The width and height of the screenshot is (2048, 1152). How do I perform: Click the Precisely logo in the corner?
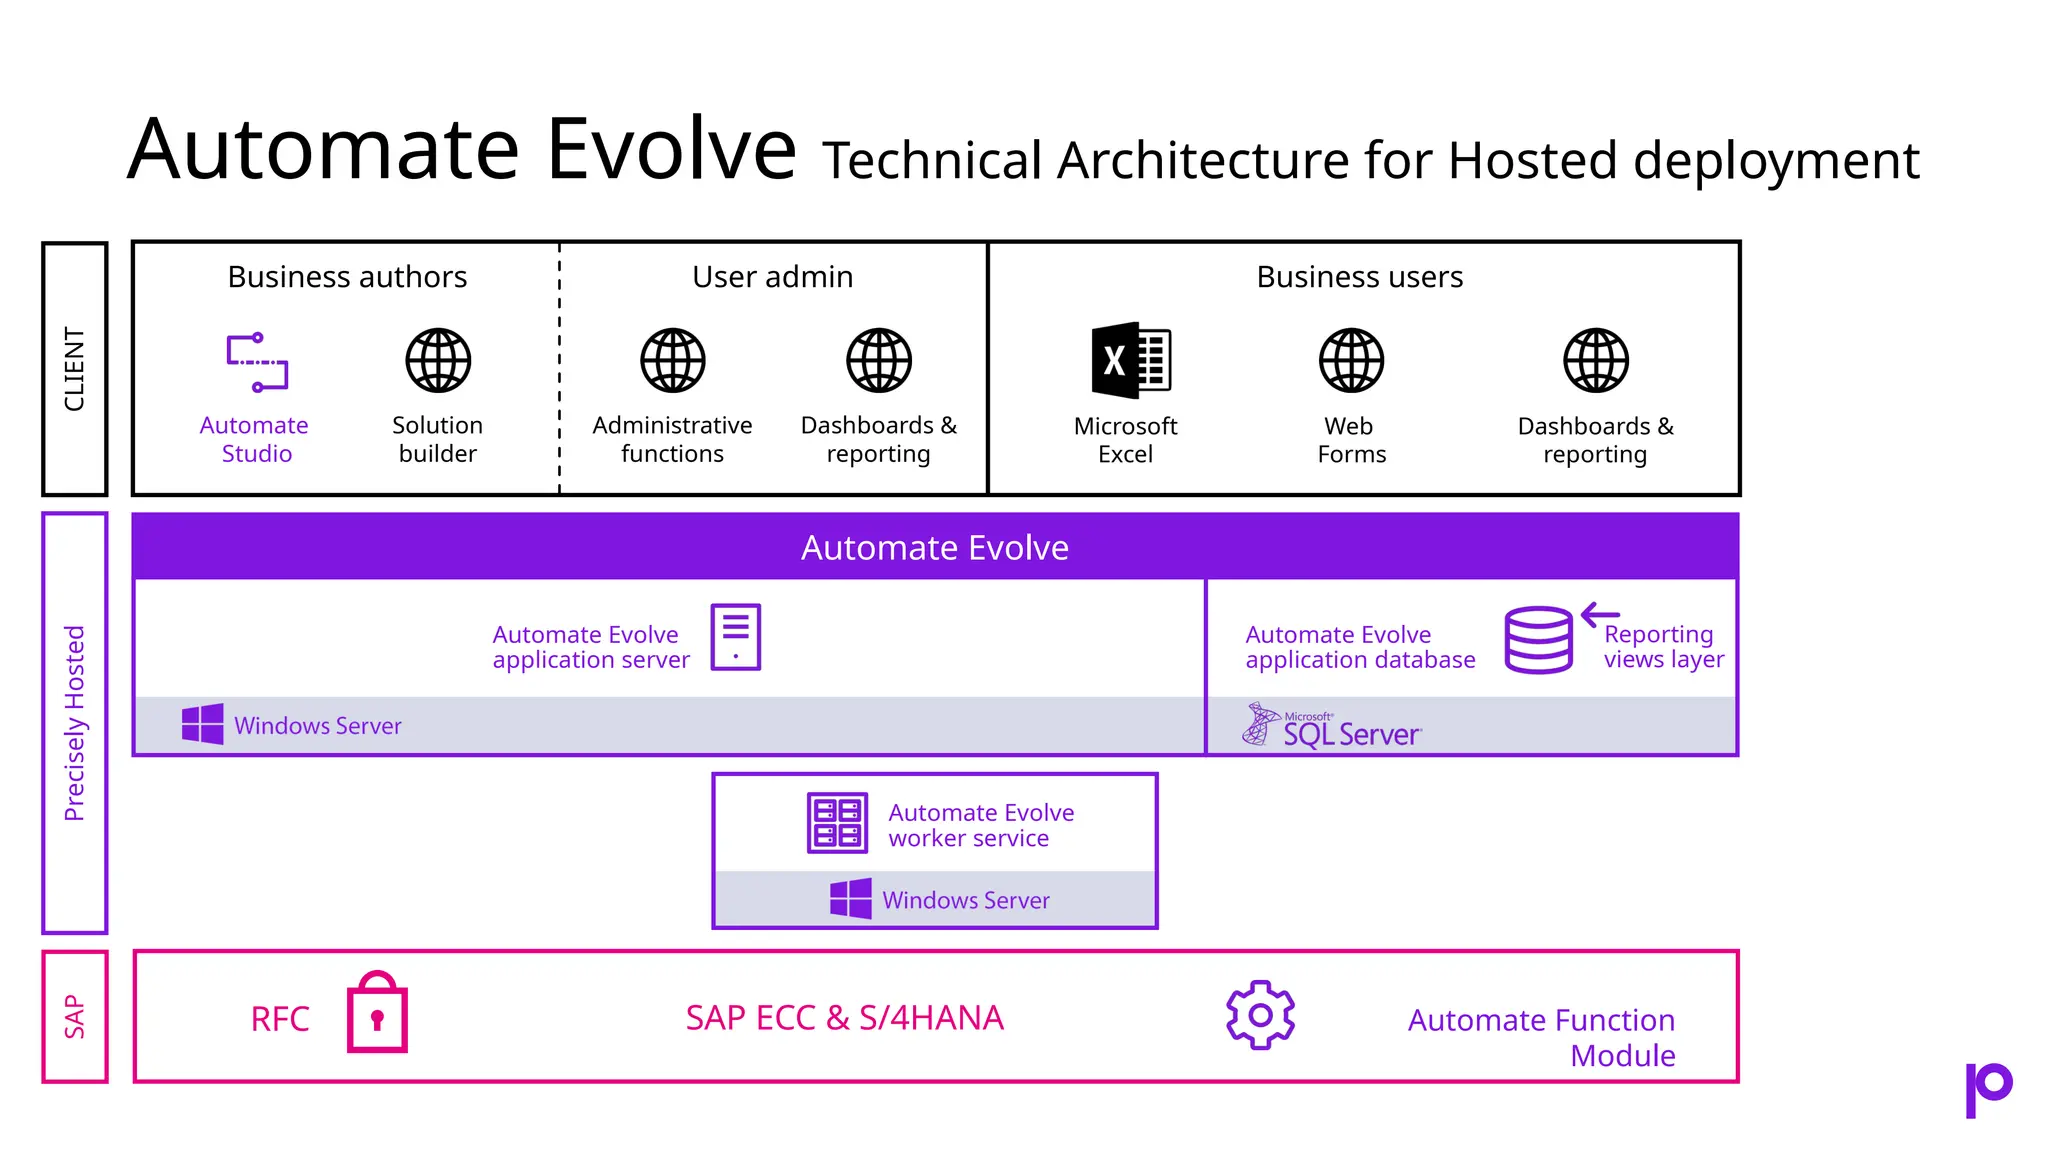[x=1988, y=1088]
